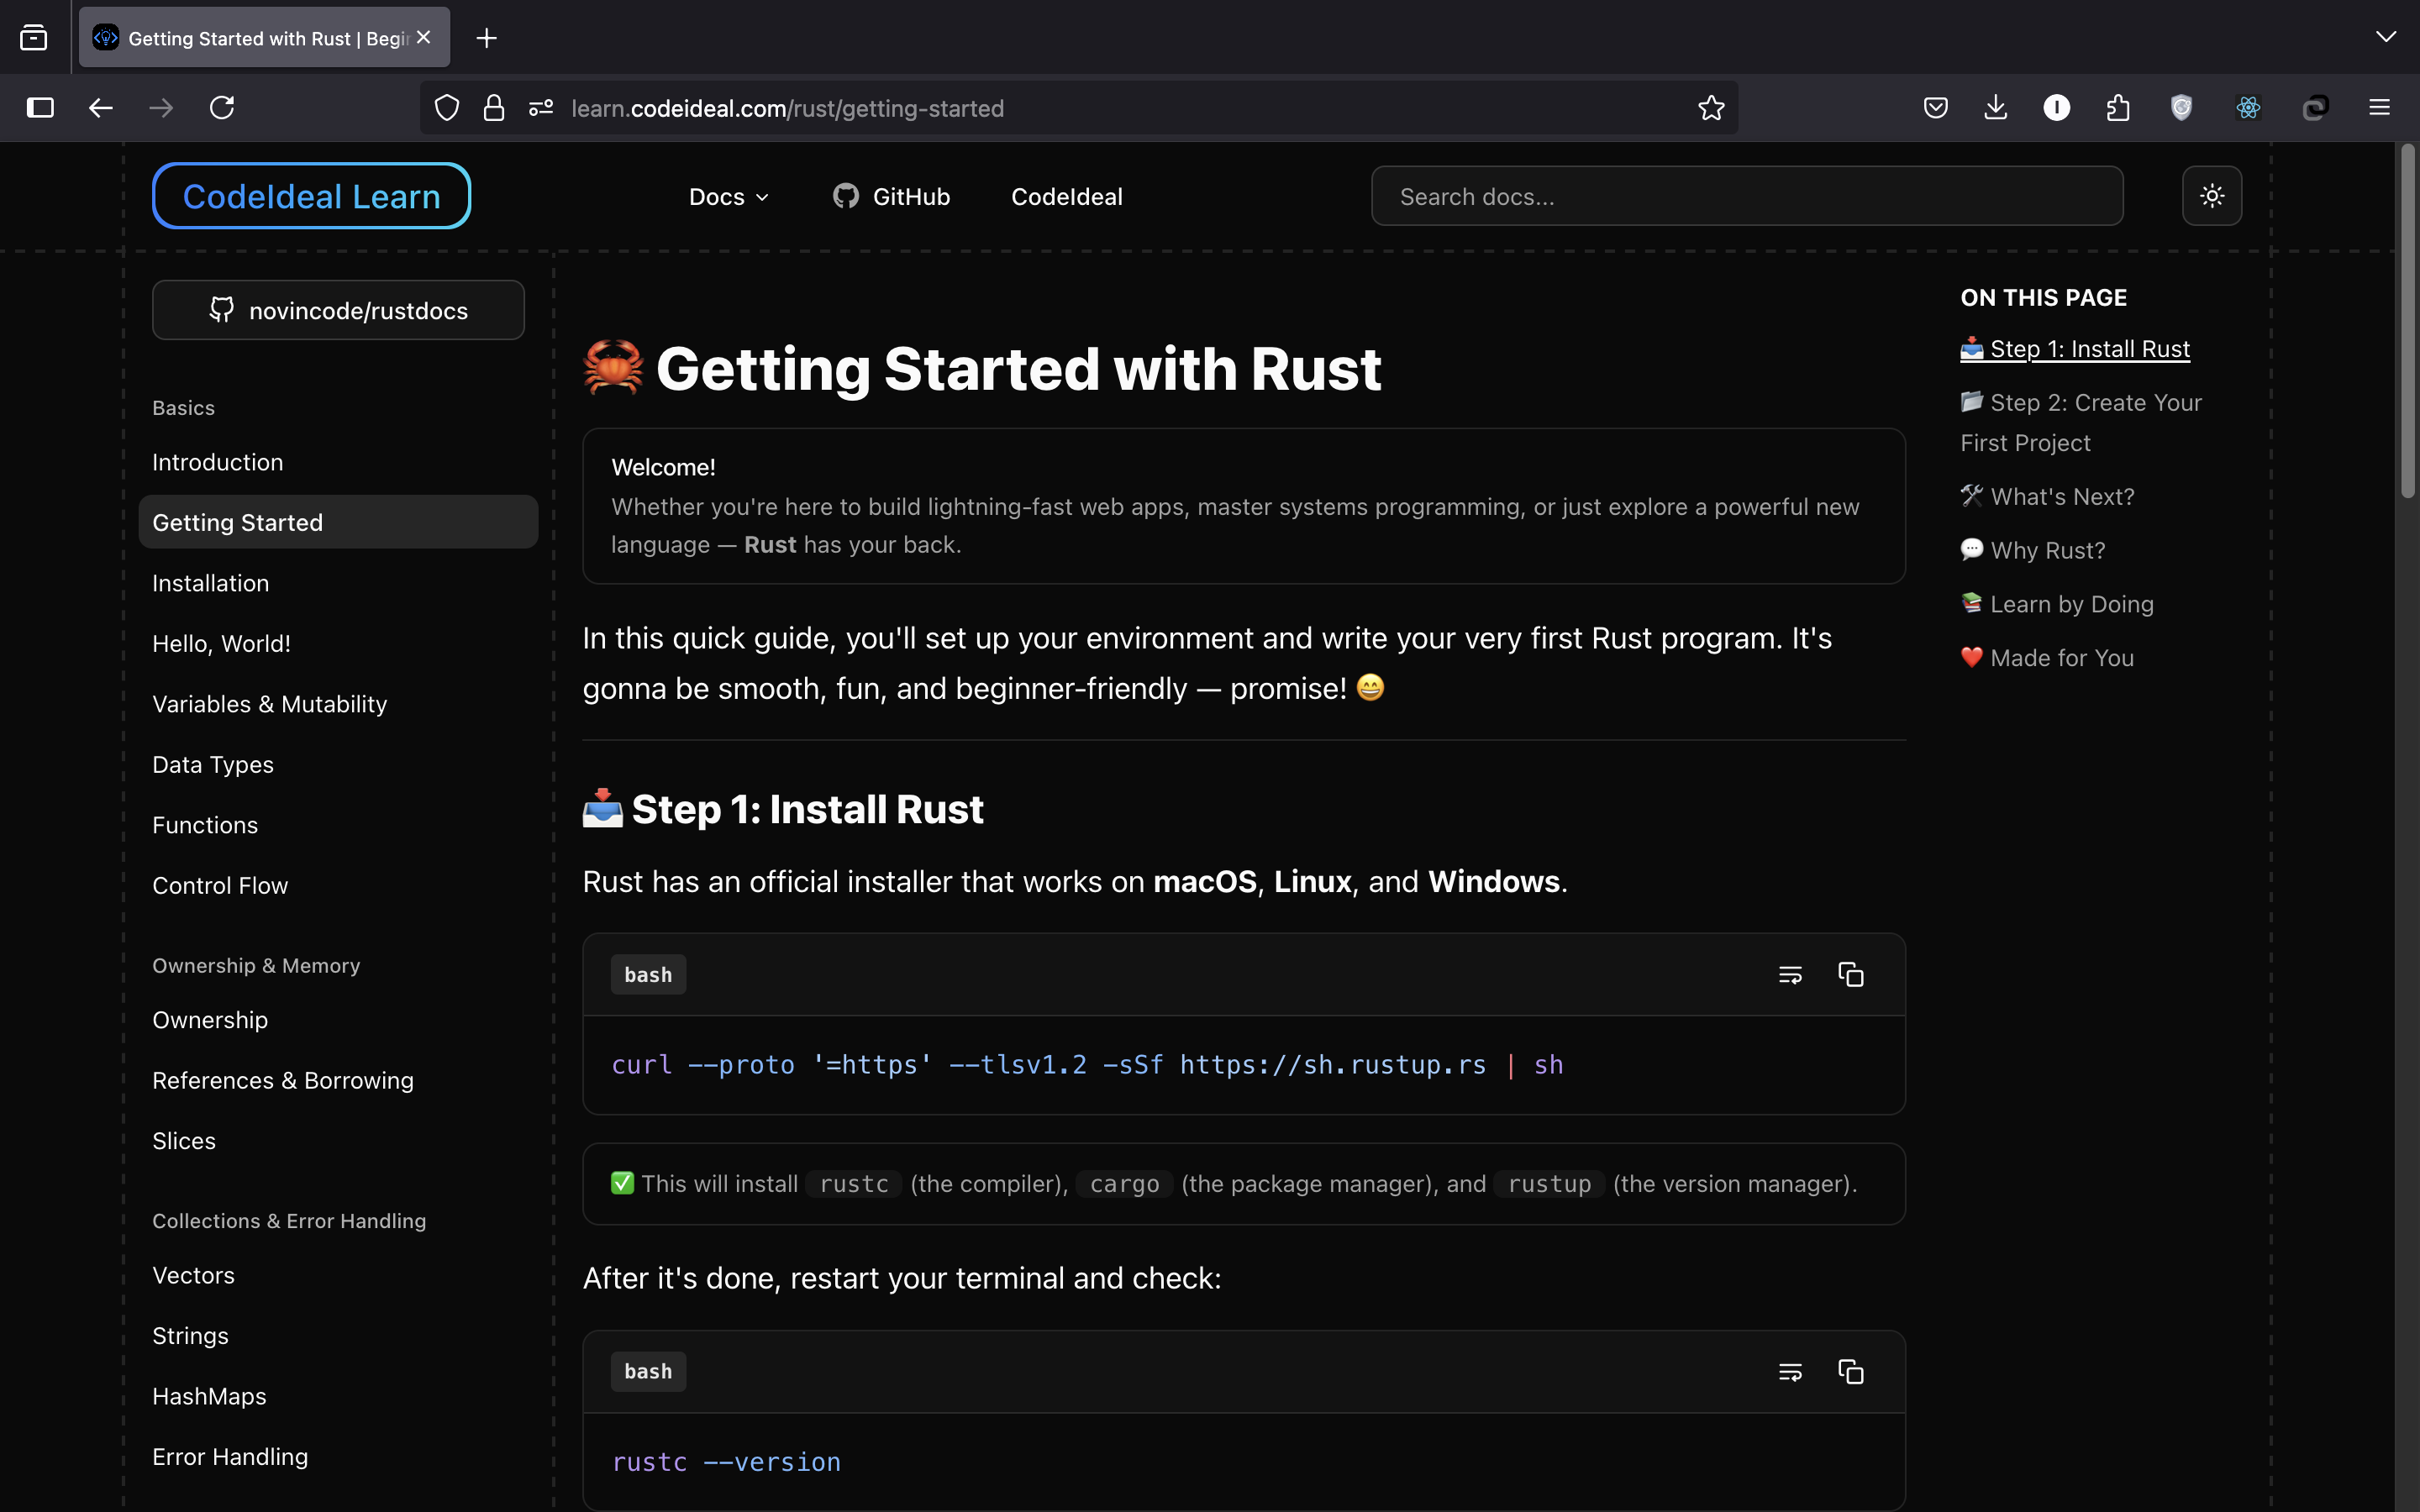This screenshot has height=1512, width=2420.
Task: Bookmark this page with the star icon
Action: pos(1711,108)
